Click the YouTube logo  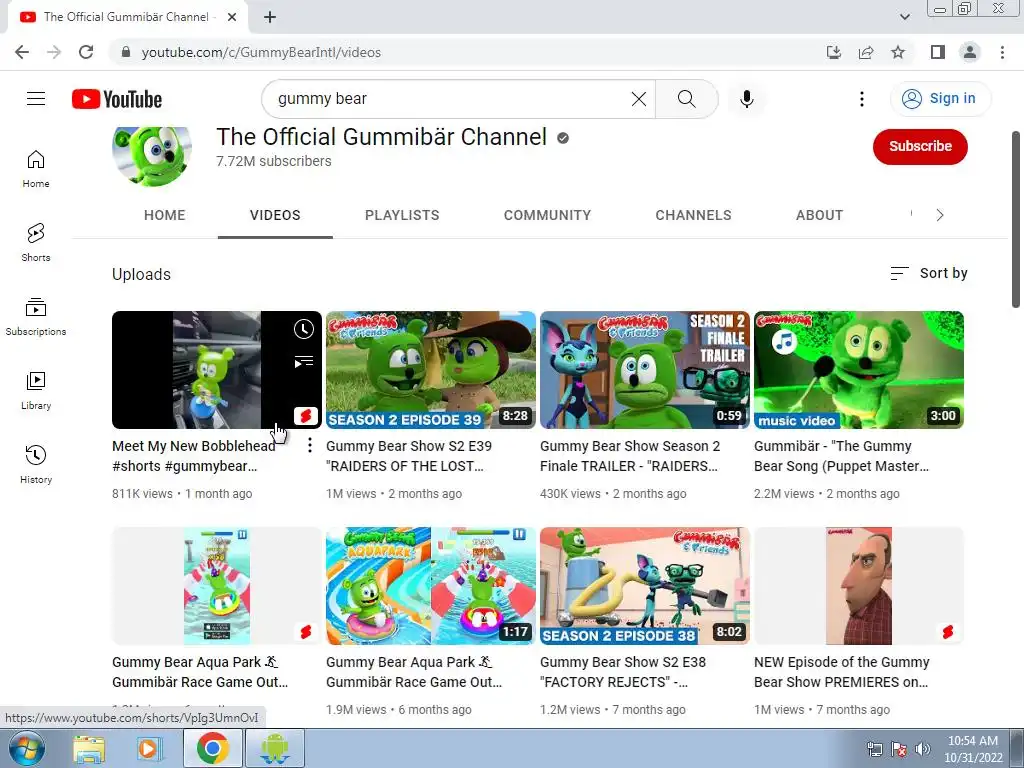tap(117, 99)
